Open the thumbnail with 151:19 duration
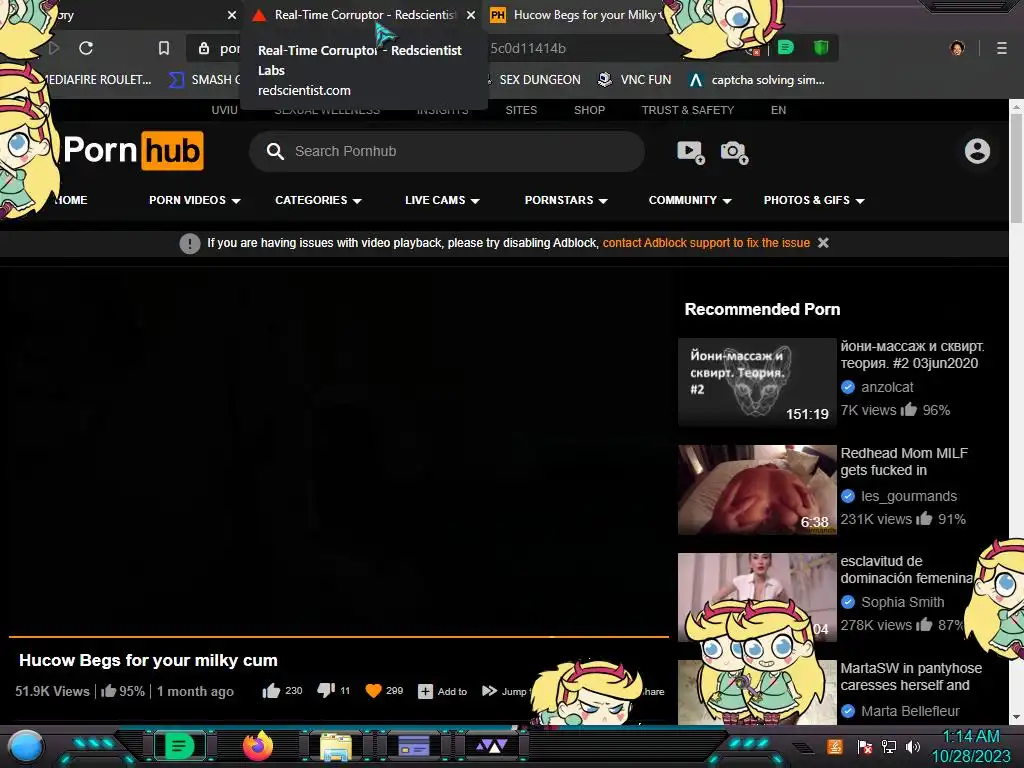Image resolution: width=1024 pixels, height=768 pixels. pyautogui.click(x=757, y=382)
